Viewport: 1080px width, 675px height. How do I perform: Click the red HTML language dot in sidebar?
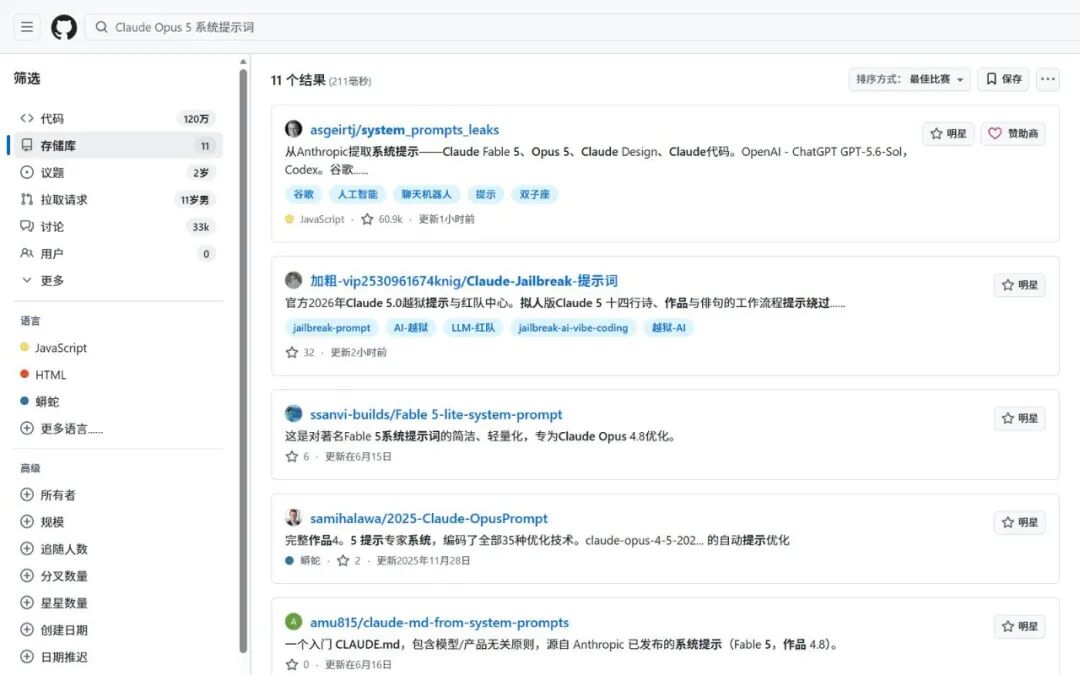(x=25, y=374)
